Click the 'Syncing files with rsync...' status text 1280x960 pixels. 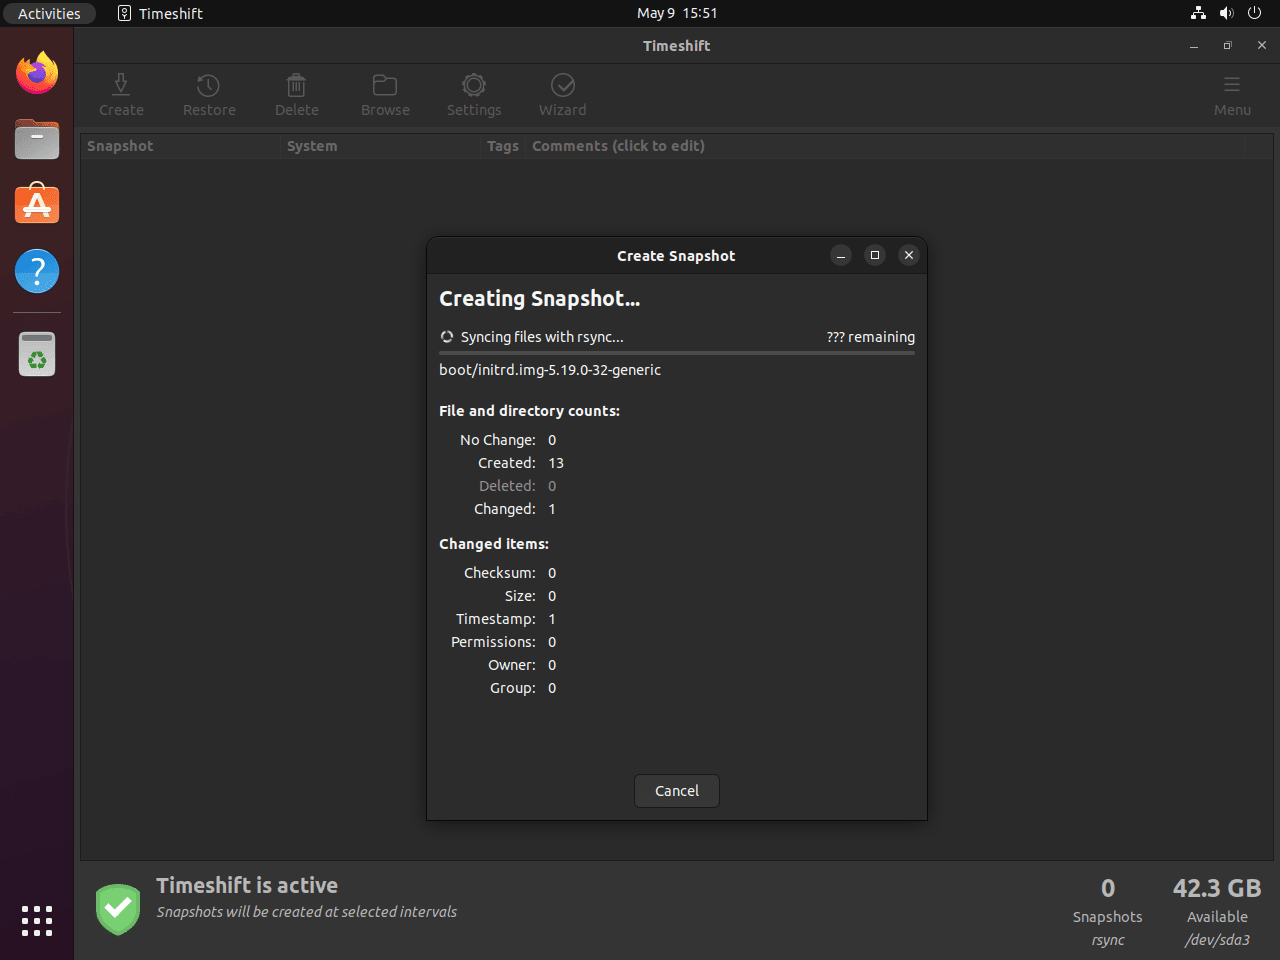point(542,337)
